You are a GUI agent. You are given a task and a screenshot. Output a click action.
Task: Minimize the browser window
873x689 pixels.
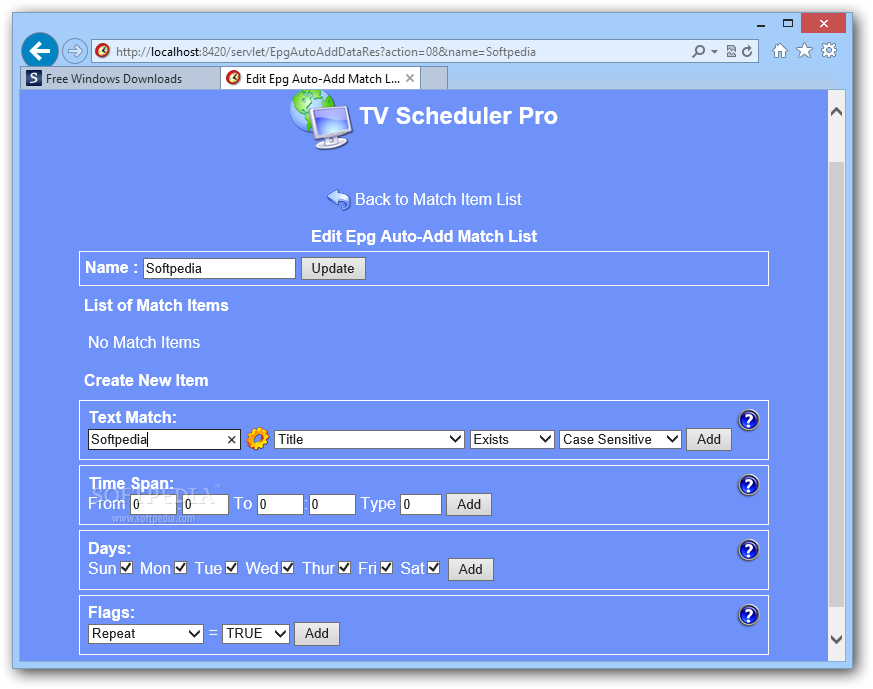[x=761, y=24]
